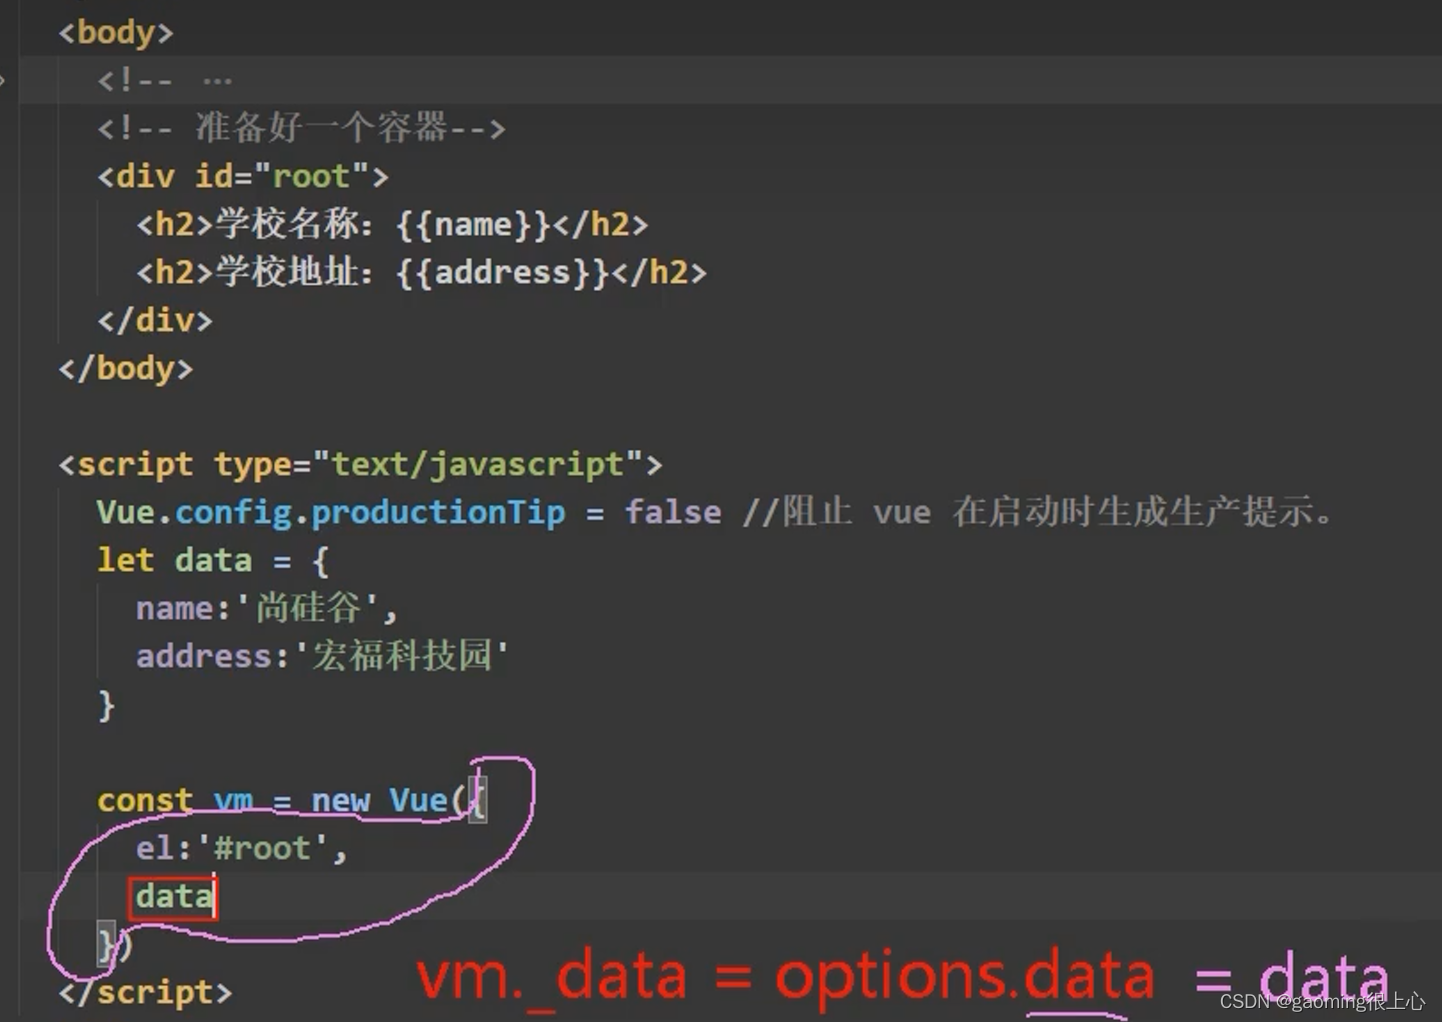Image resolution: width=1442 pixels, height=1022 pixels.
Task: Click the "text/javascript" type value
Action: [x=478, y=465]
